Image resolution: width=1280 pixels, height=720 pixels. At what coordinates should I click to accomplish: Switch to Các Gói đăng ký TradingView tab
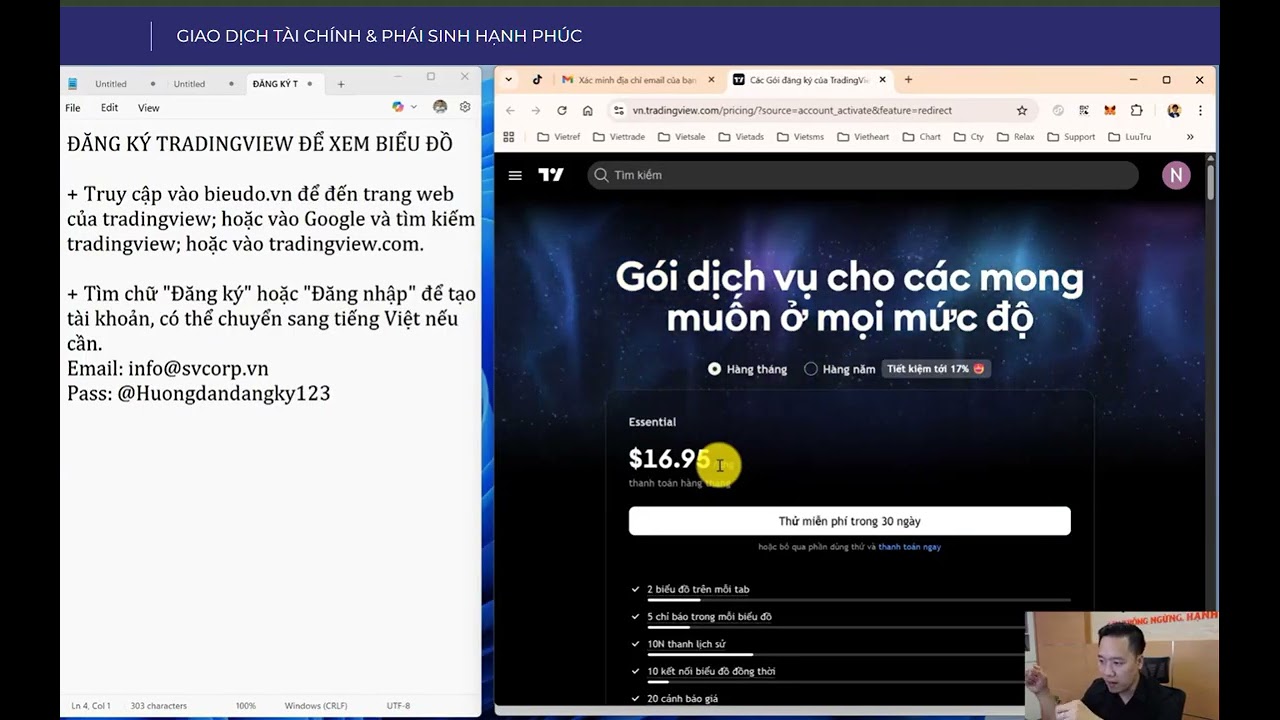[809, 80]
